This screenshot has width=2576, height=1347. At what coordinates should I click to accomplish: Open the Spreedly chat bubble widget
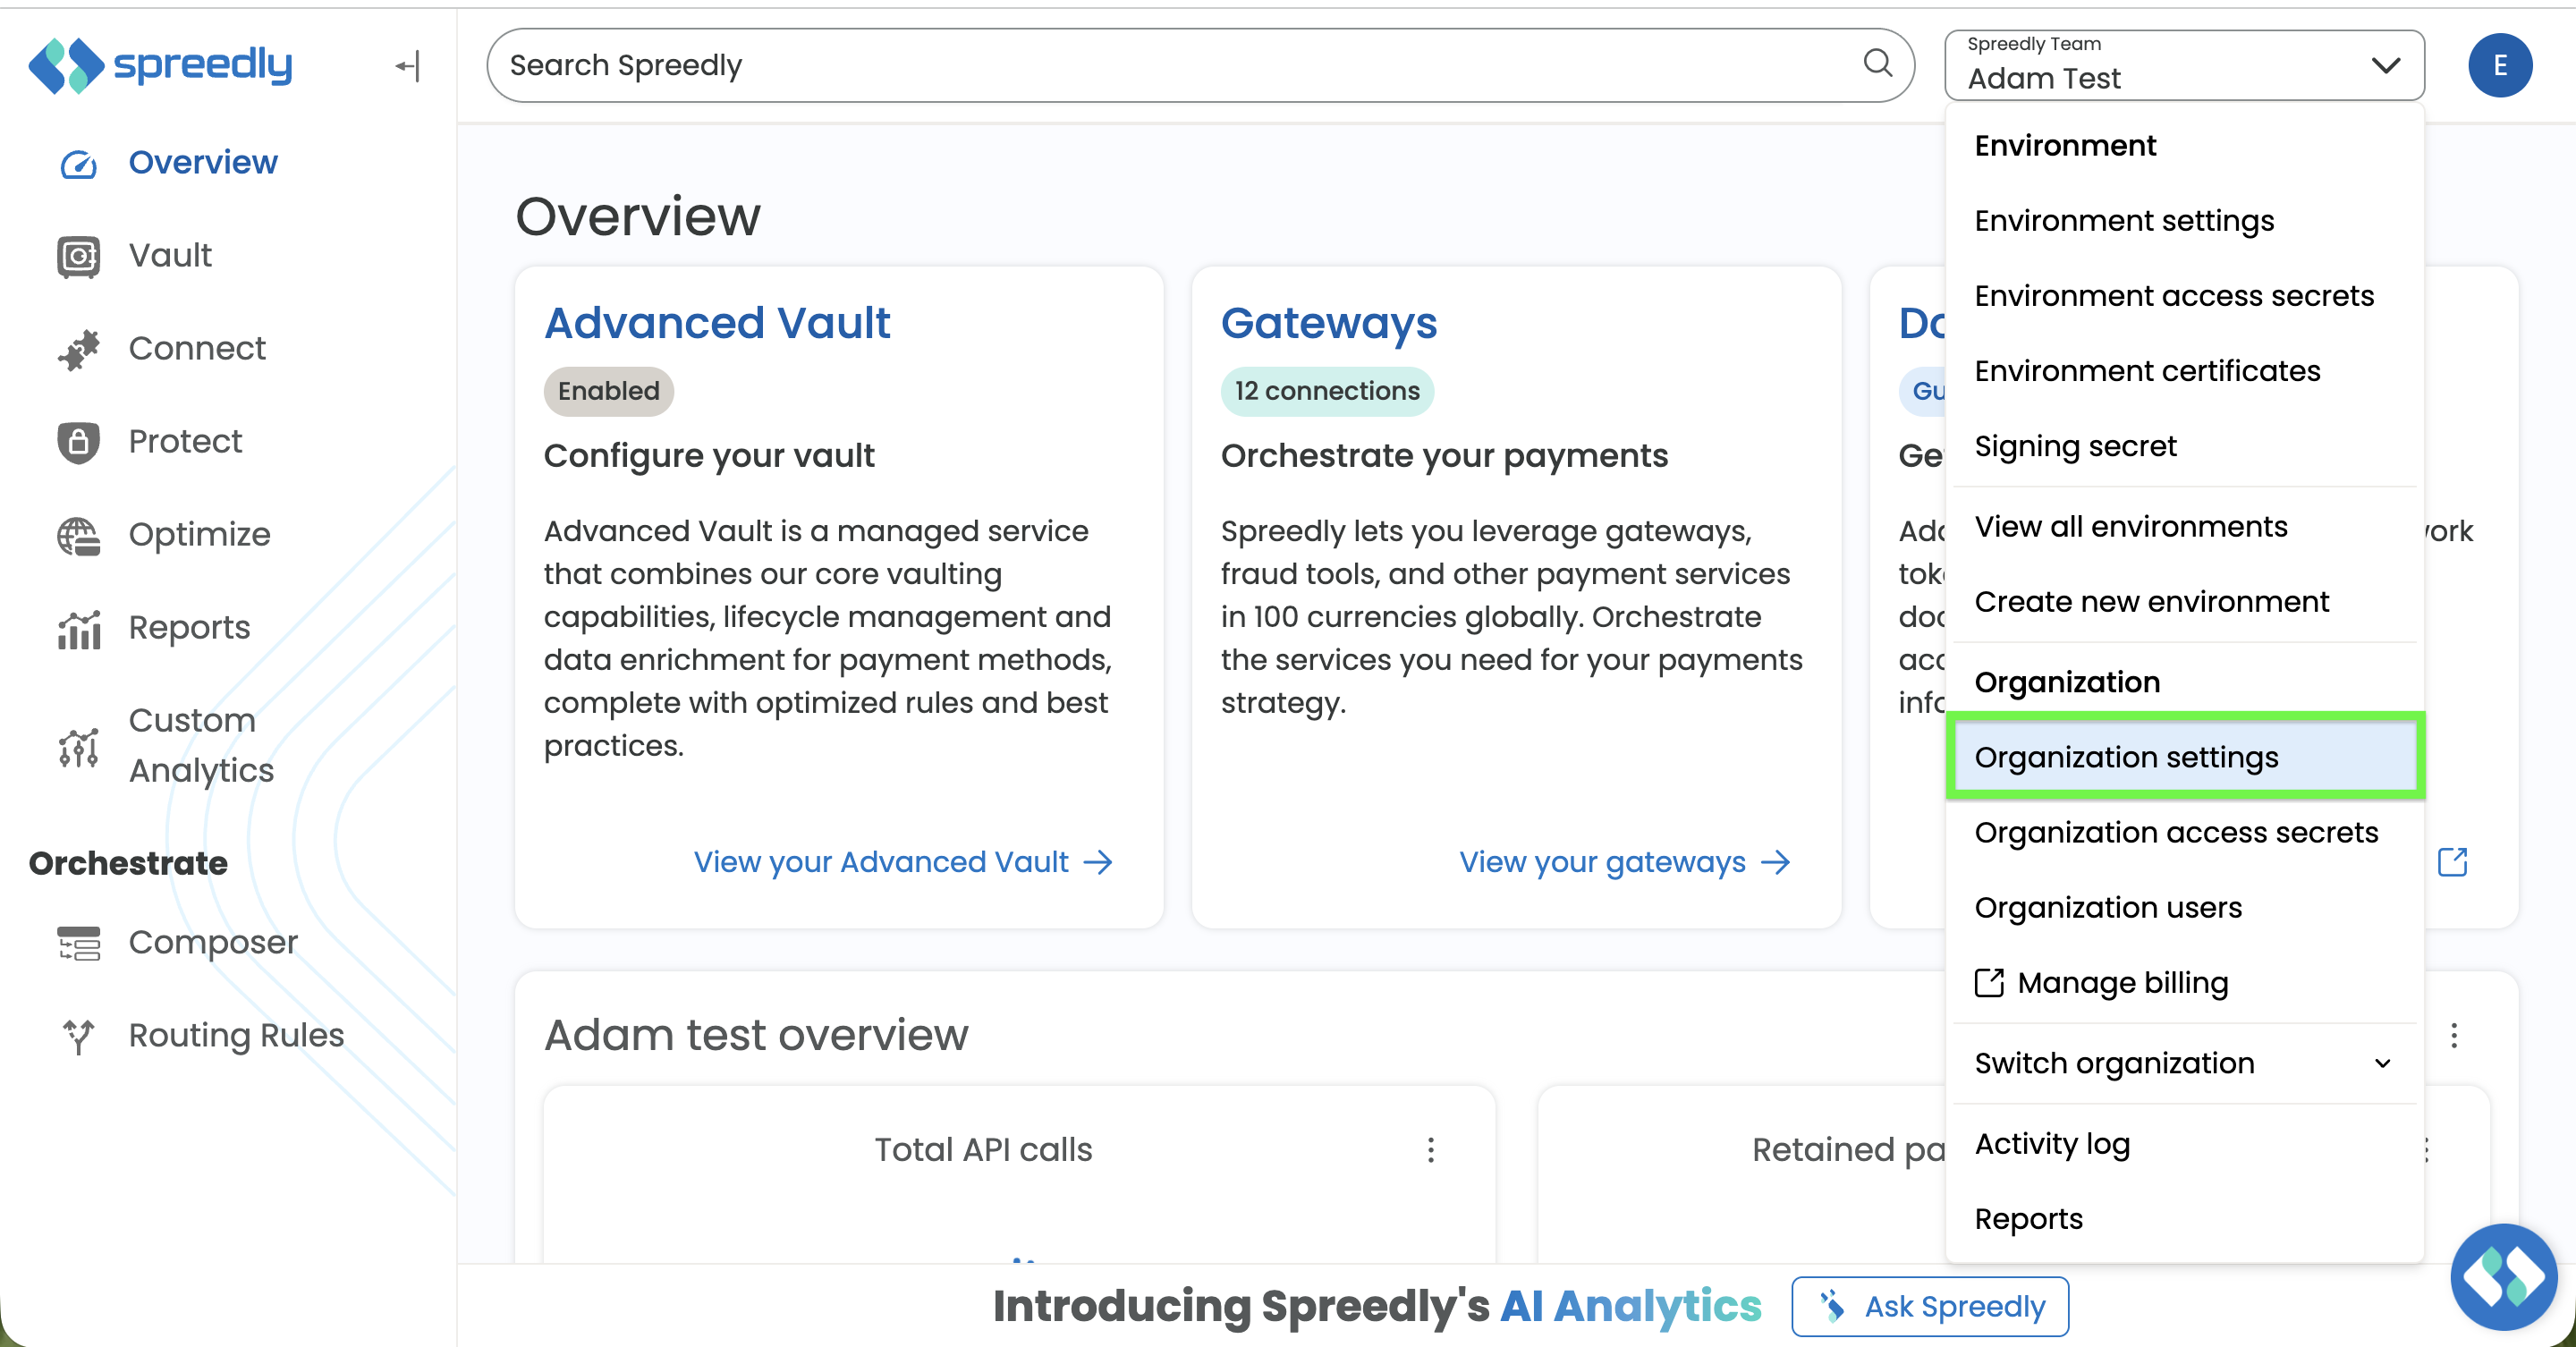click(x=2503, y=1276)
